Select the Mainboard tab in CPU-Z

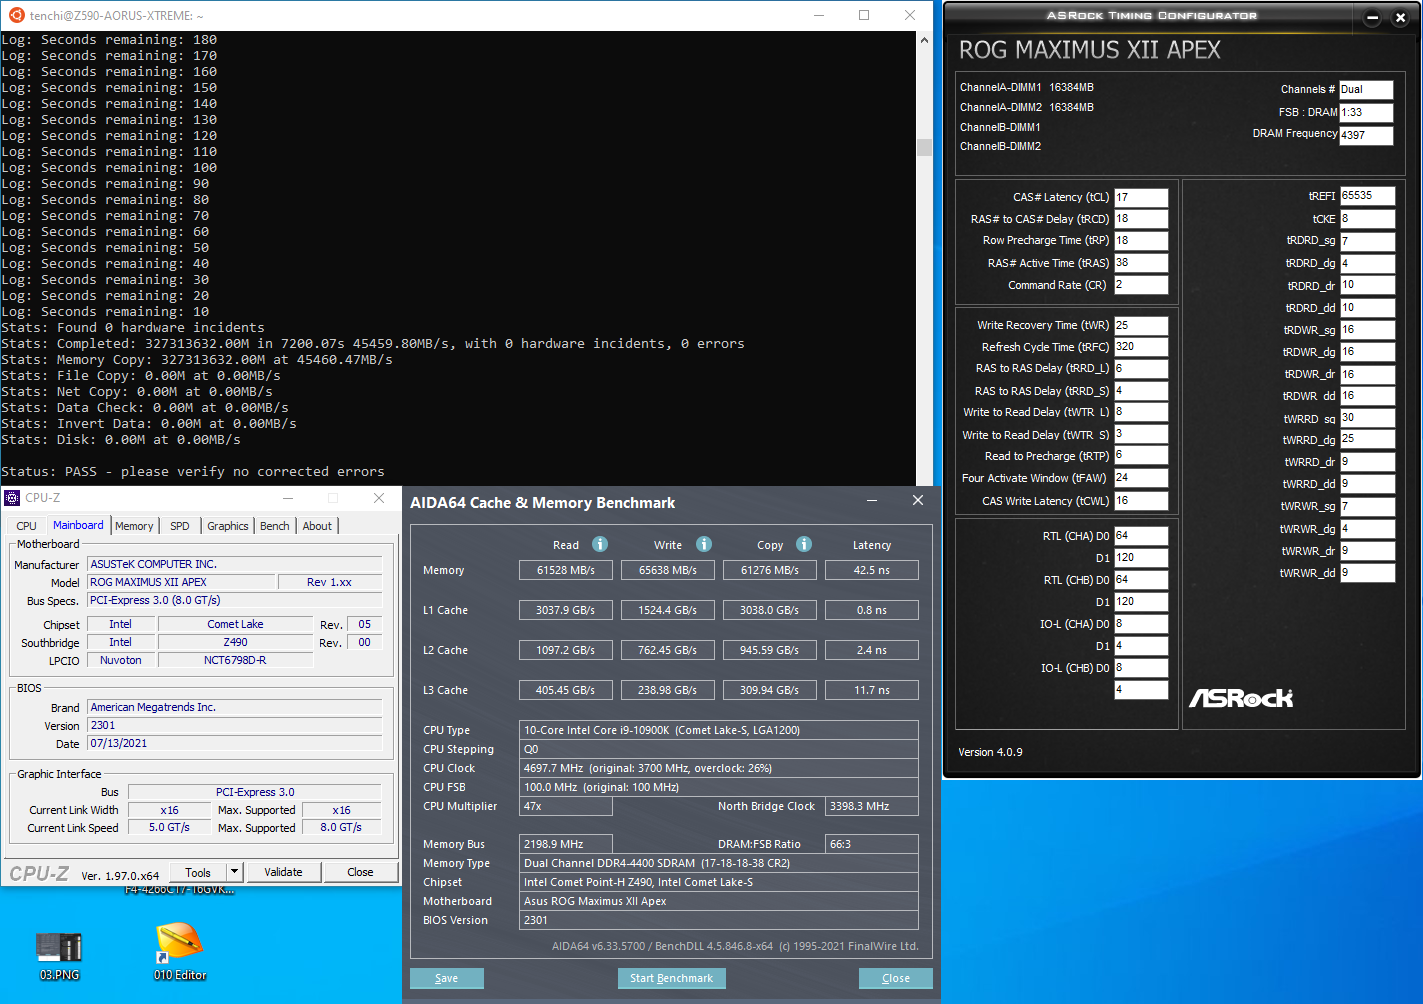tap(78, 525)
